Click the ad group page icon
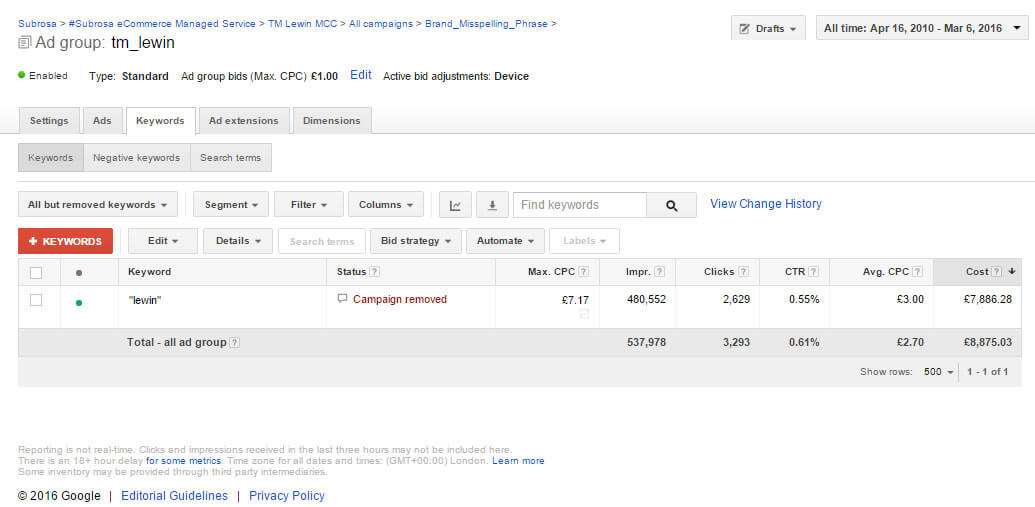Viewport: 1035px width, 507px height. [24, 43]
